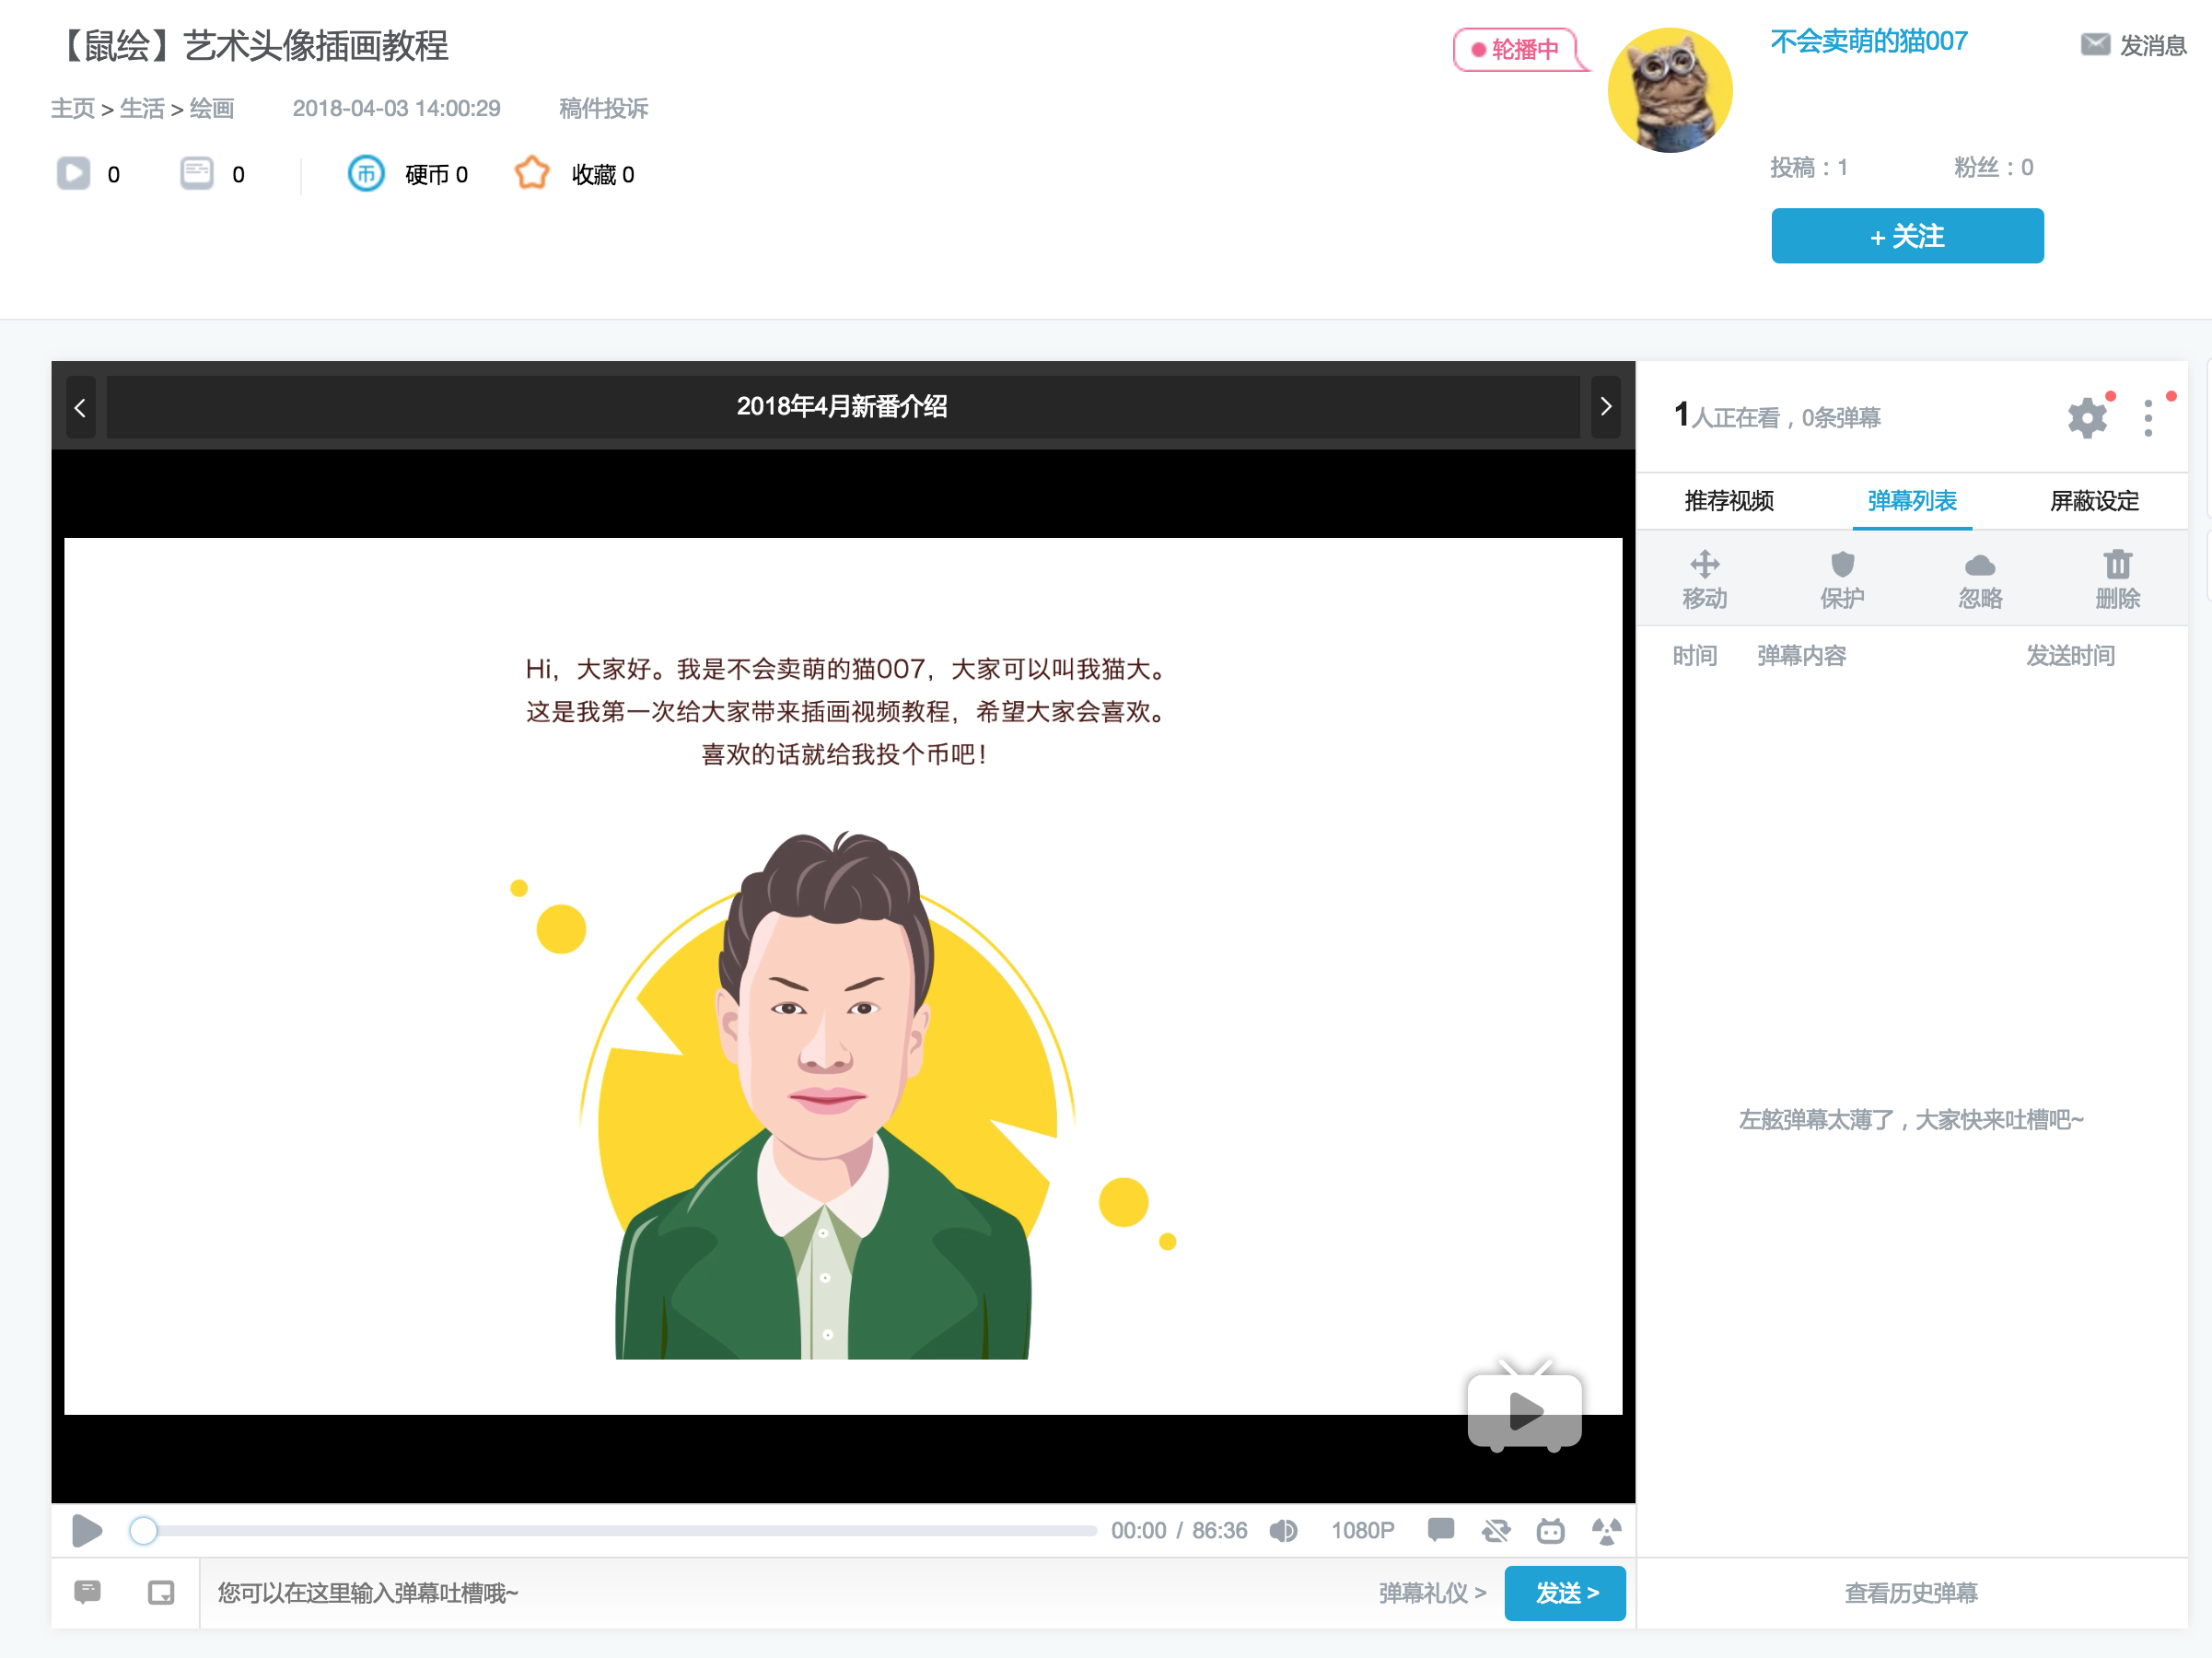
Task: Click the ignore 忽略 cloud icon
Action: pos(1979,566)
